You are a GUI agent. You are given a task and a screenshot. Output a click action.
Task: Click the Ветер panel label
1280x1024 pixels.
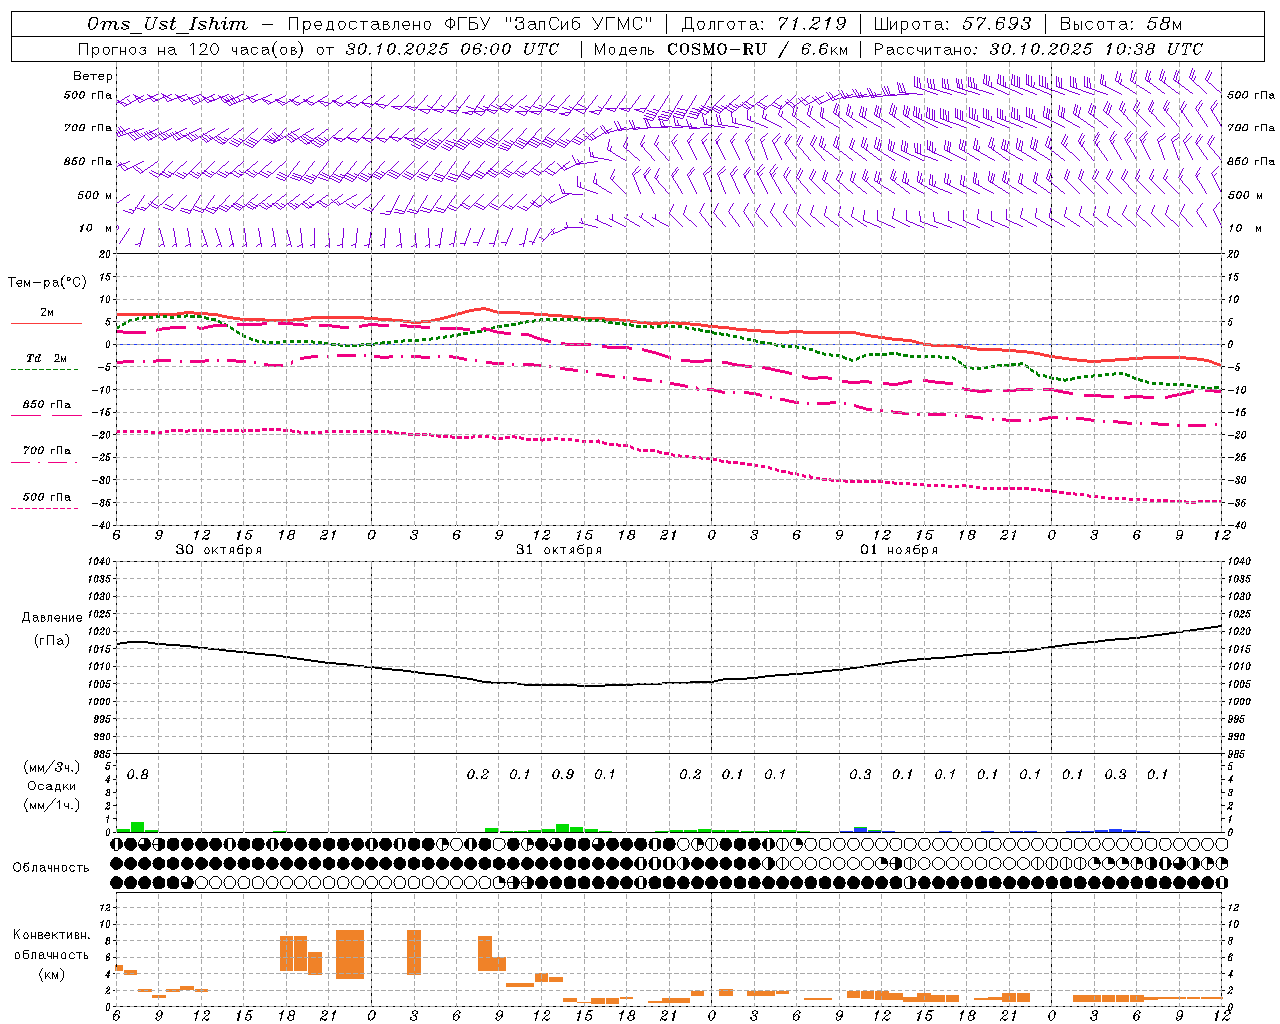tap(93, 76)
